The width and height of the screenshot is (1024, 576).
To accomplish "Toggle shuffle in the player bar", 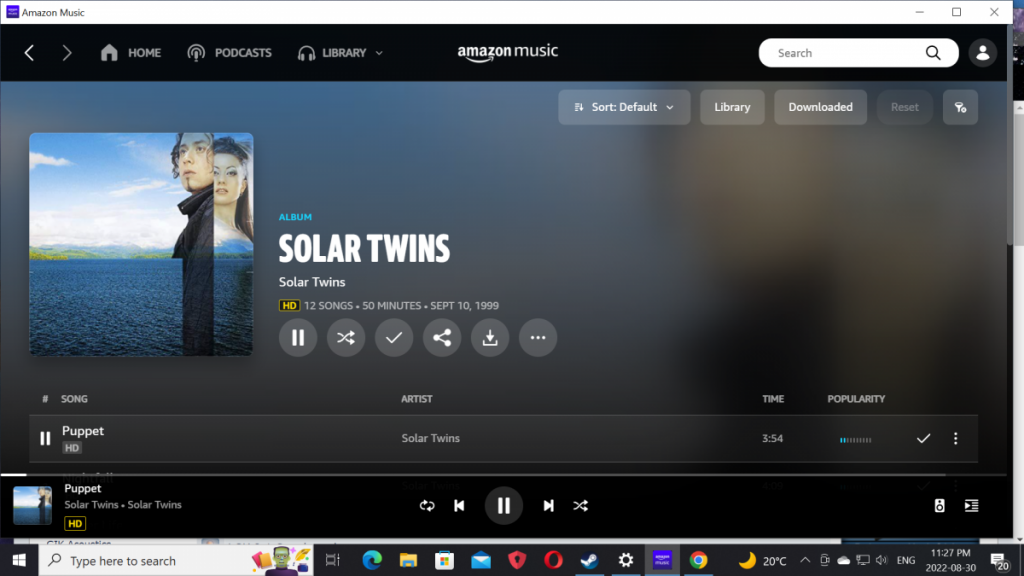I will pos(581,505).
